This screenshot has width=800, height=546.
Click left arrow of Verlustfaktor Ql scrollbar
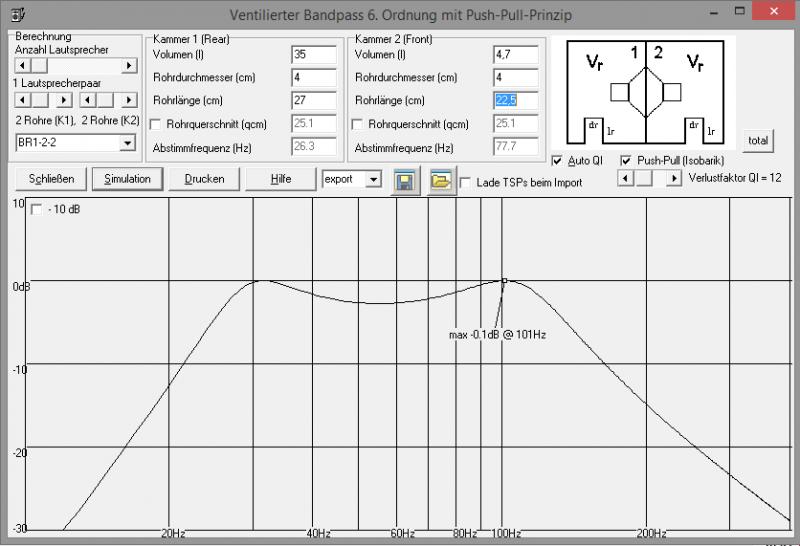[625, 178]
